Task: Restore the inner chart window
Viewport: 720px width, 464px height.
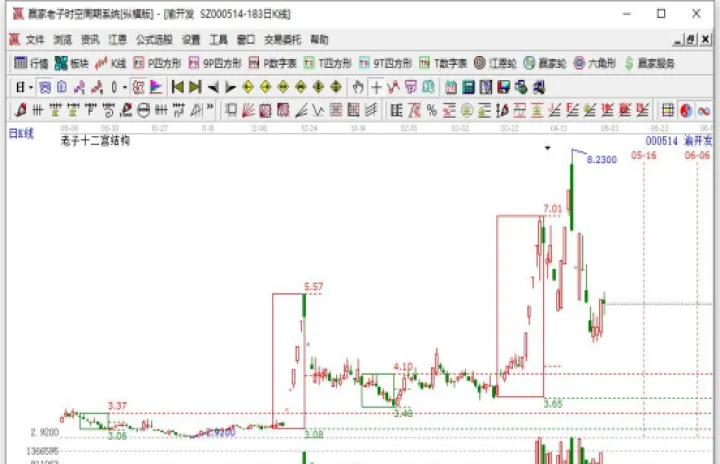Action: (x=691, y=40)
